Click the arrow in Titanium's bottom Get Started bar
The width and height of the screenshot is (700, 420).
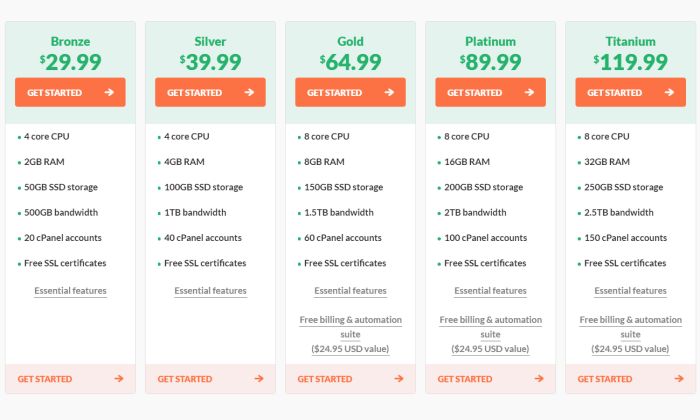tap(679, 378)
